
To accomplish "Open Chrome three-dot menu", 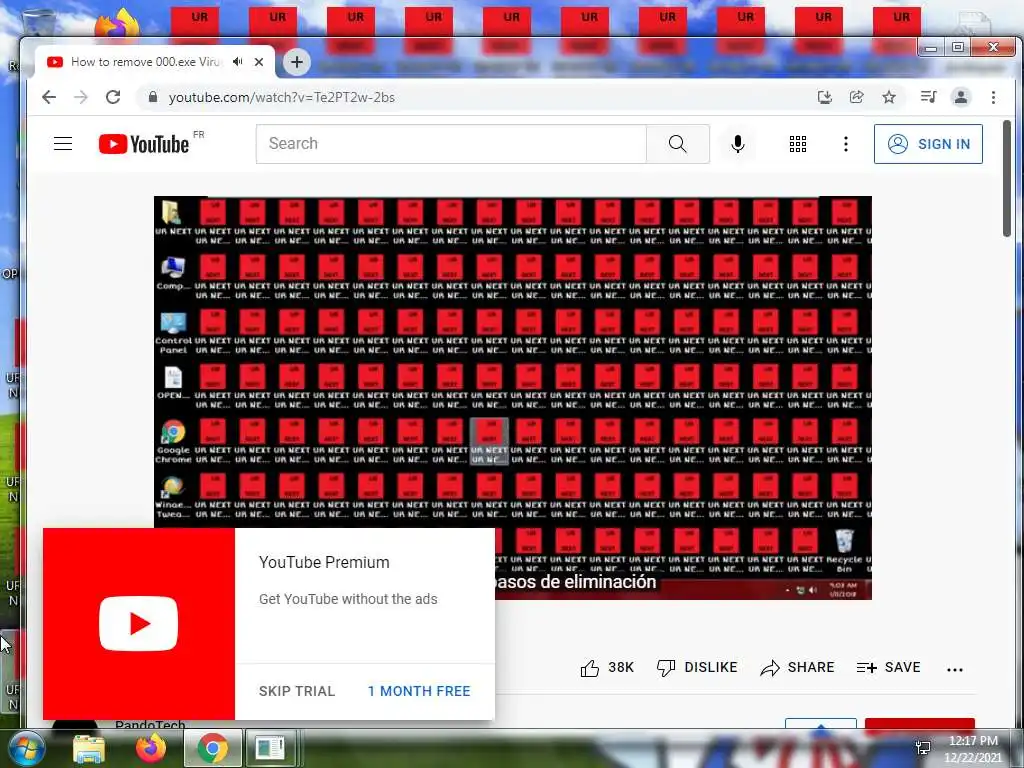I will (x=993, y=97).
